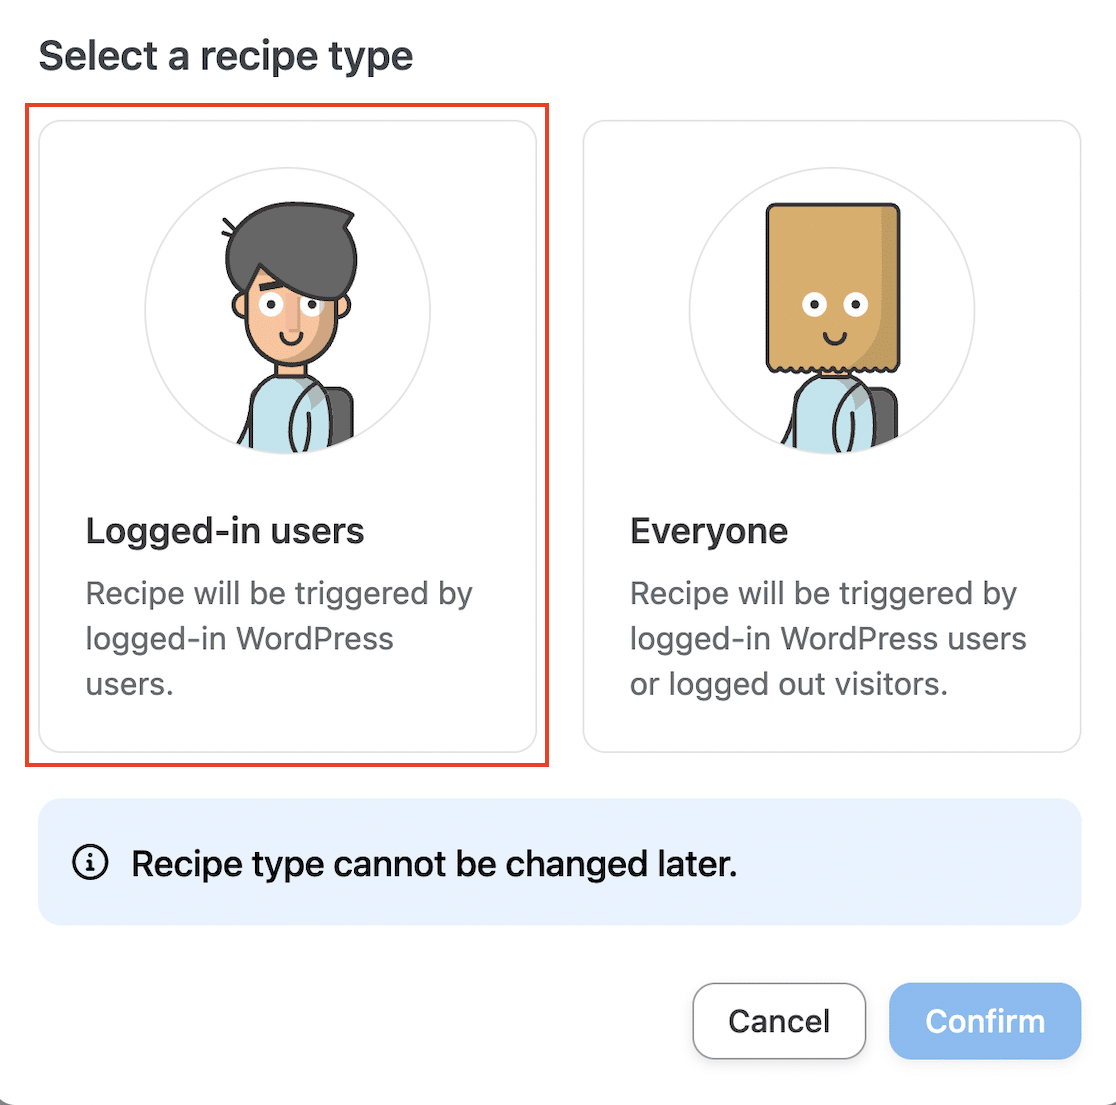Click the smiling face on the paper bag

tap(834, 317)
